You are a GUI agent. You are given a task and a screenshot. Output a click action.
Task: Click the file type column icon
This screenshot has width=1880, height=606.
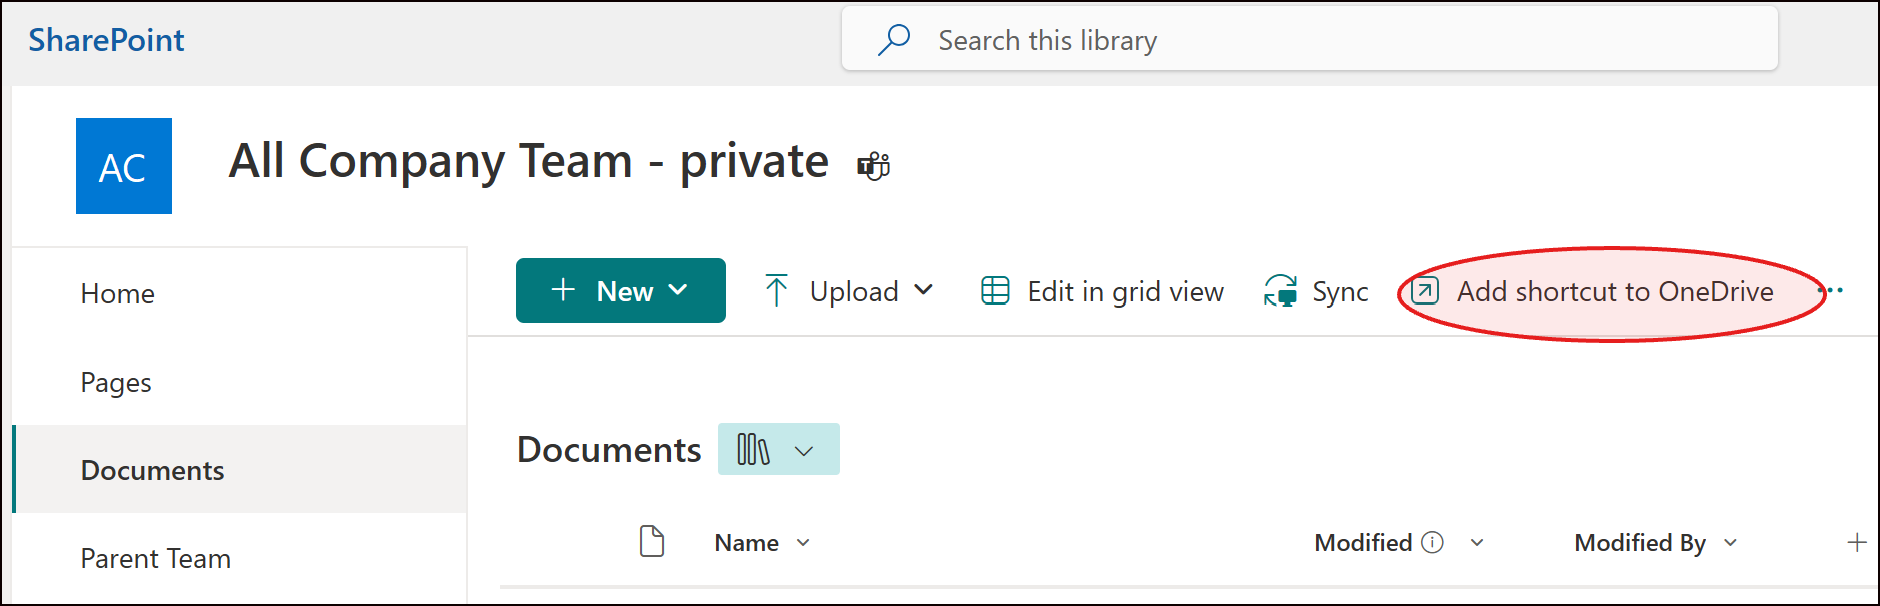pos(652,542)
